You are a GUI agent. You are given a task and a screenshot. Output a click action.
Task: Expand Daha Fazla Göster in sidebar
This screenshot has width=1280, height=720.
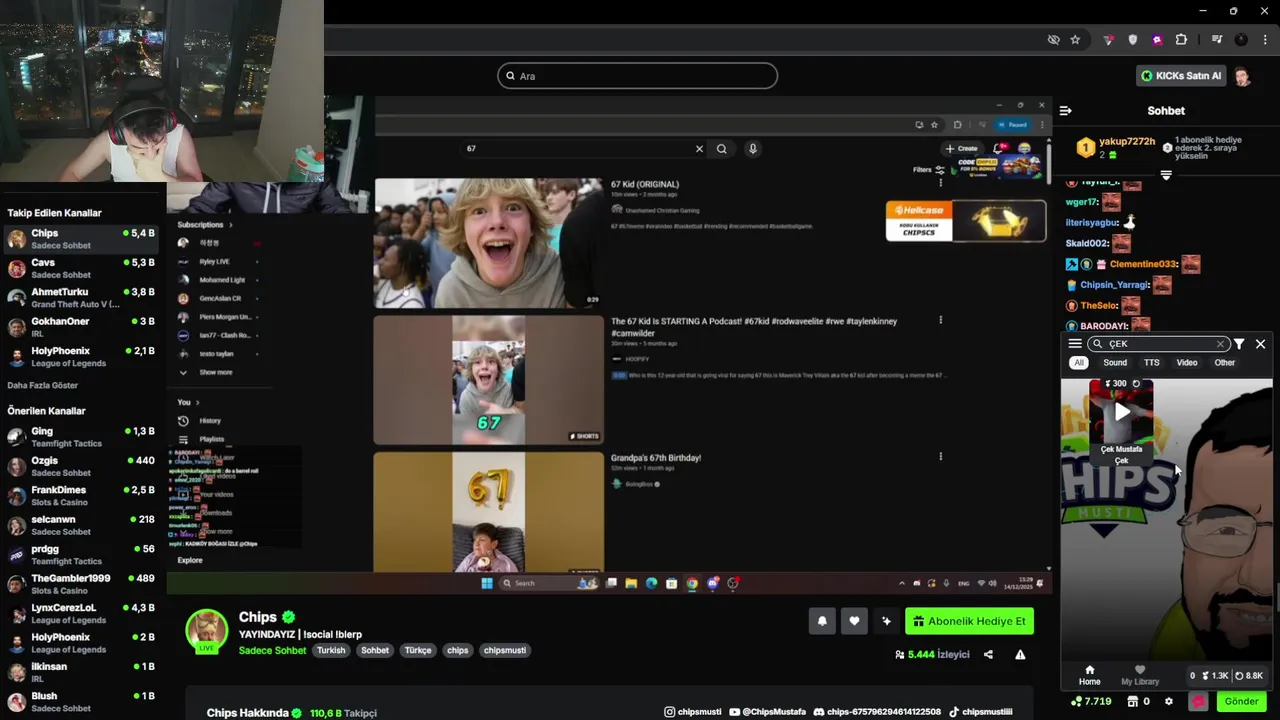43,385
